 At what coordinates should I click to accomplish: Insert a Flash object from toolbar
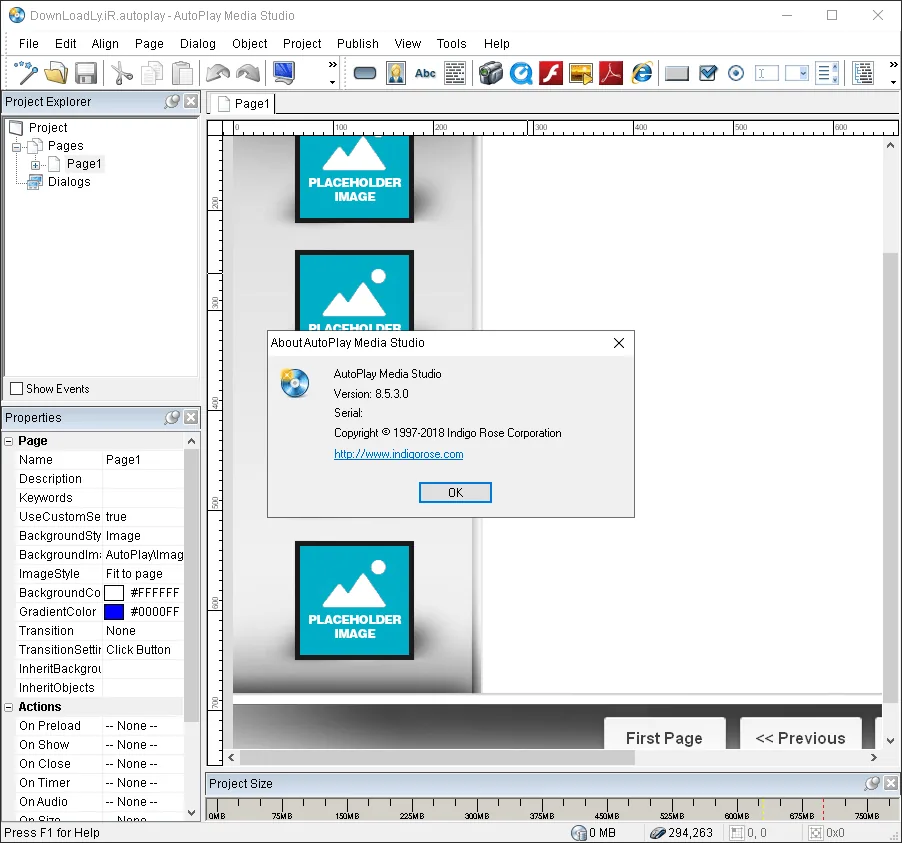pyautogui.click(x=551, y=73)
